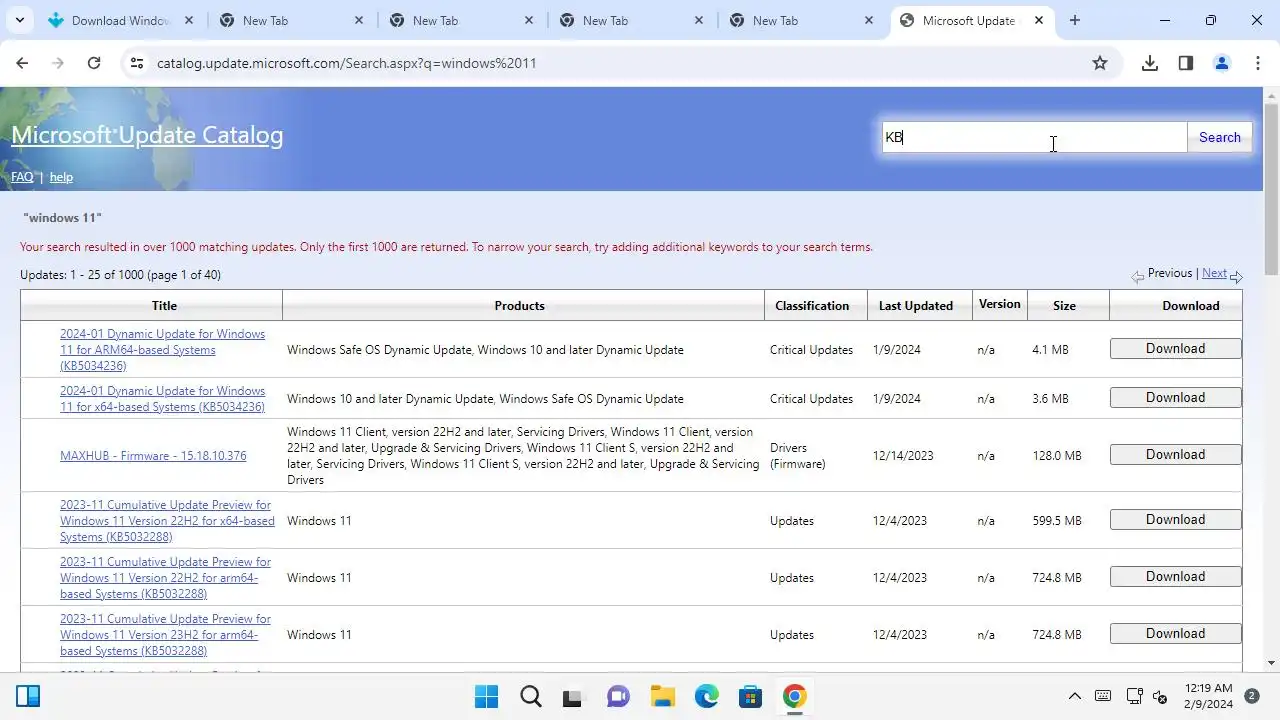Show hidden tray icons chevron
The image size is (1280, 720).
1075,696
